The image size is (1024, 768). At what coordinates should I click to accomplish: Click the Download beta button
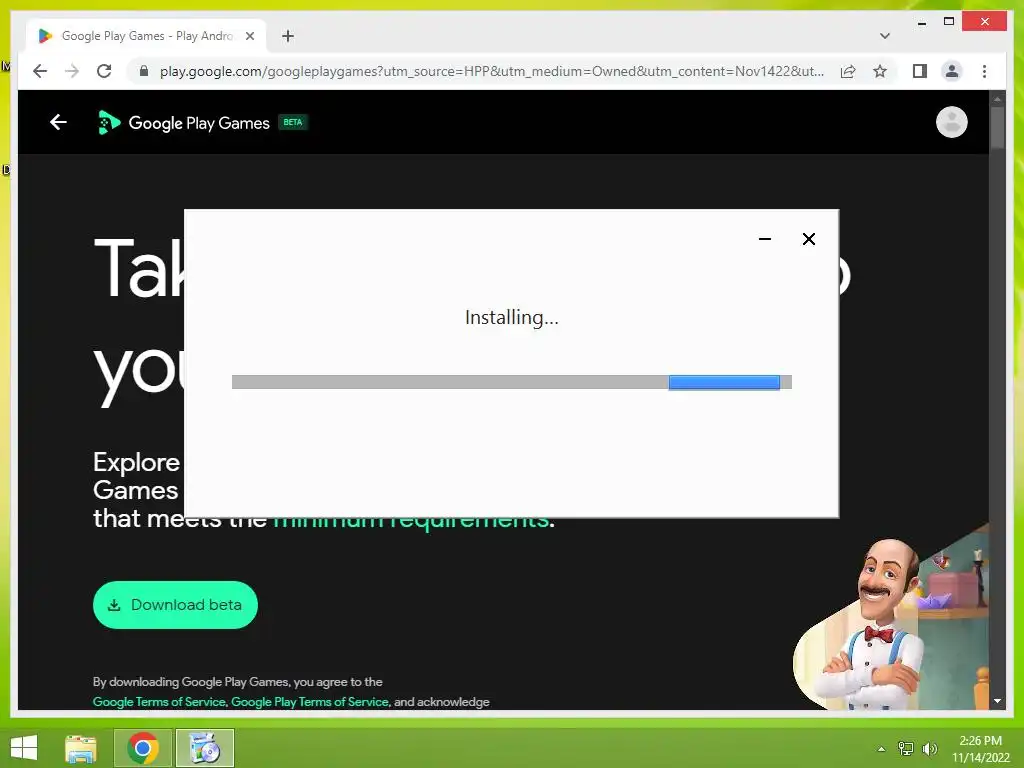(x=175, y=605)
